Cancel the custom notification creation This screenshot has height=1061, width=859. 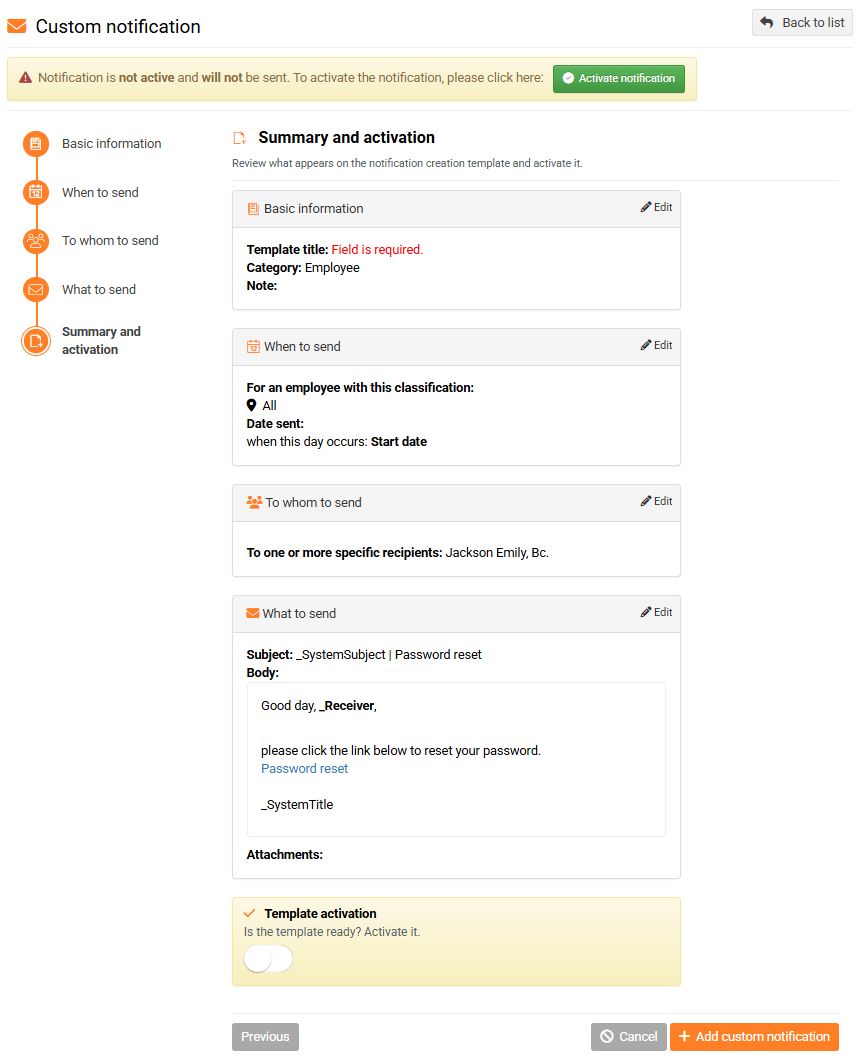[628, 1037]
